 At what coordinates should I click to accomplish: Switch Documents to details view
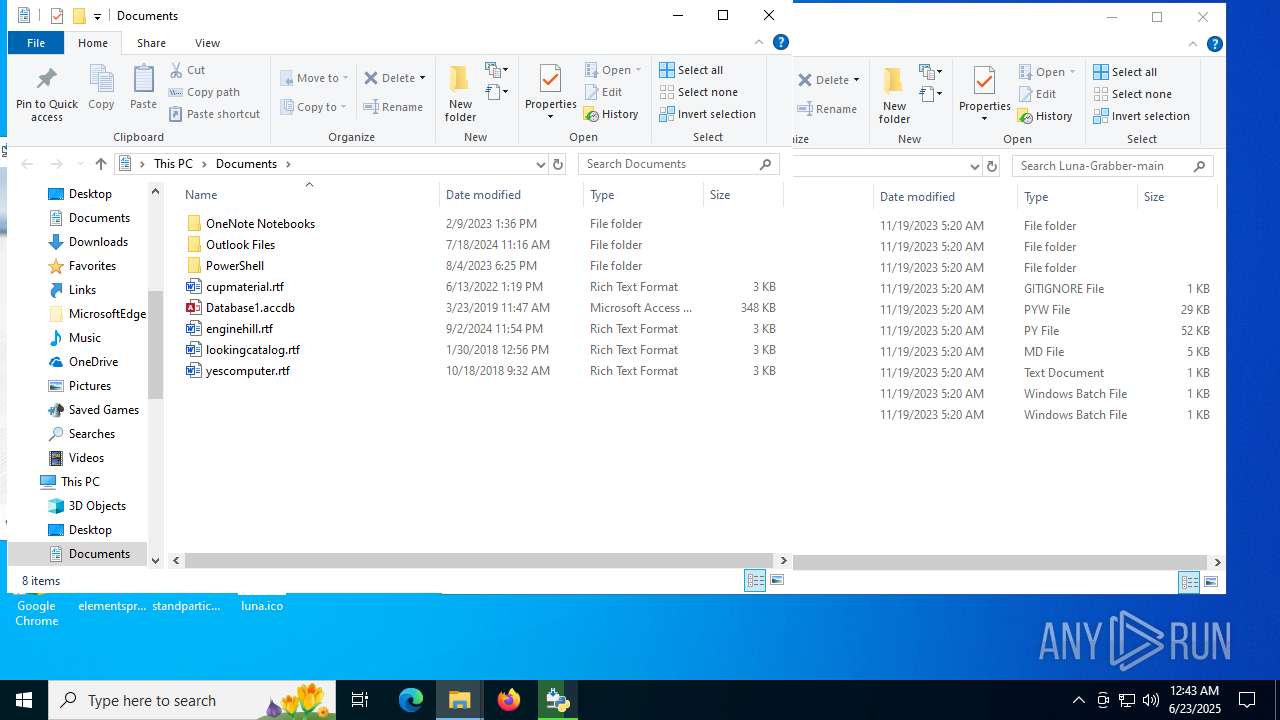point(755,581)
